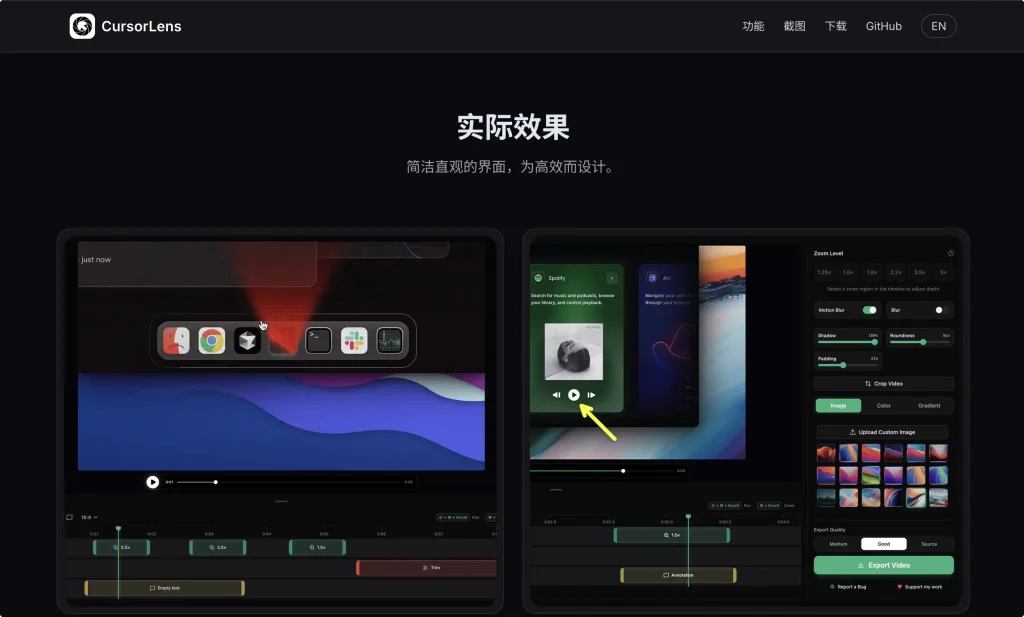Image resolution: width=1024 pixels, height=617 pixels.
Task: Click the Chrome icon in the dock
Action: click(x=211, y=341)
